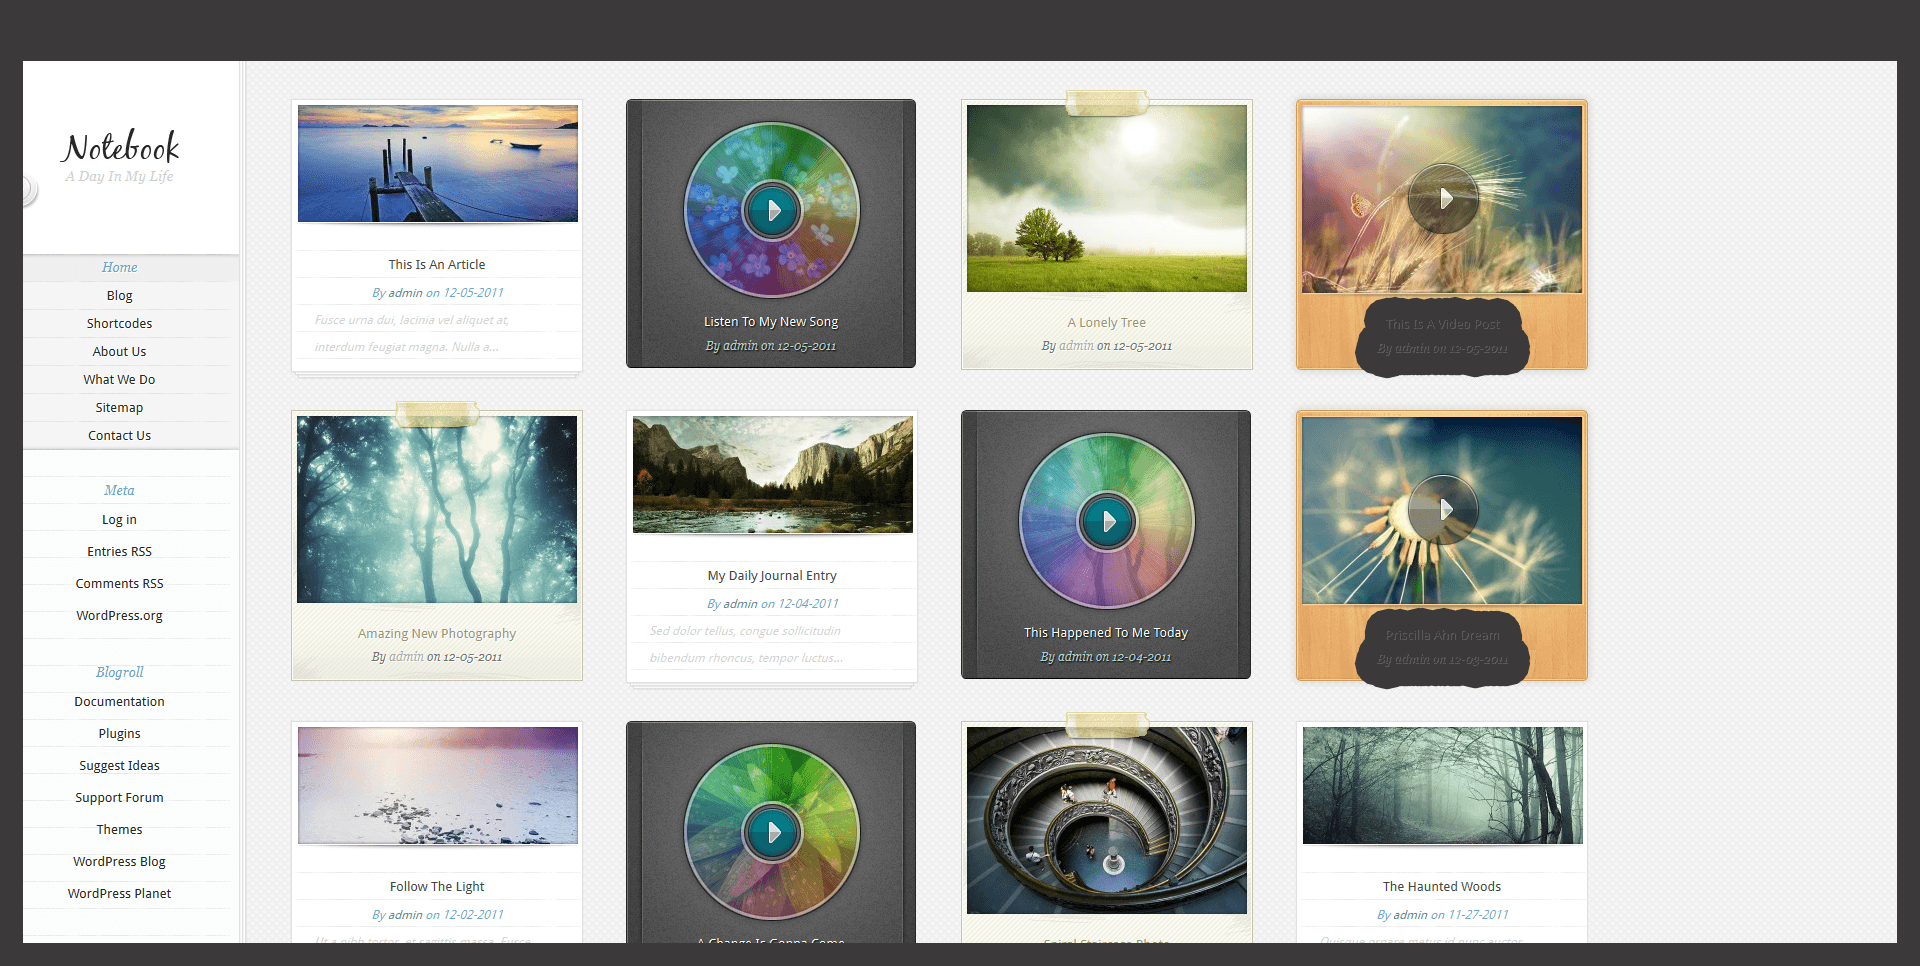Play the Listen To My New Song audio
The width and height of the screenshot is (1920, 966).
click(772, 211)
